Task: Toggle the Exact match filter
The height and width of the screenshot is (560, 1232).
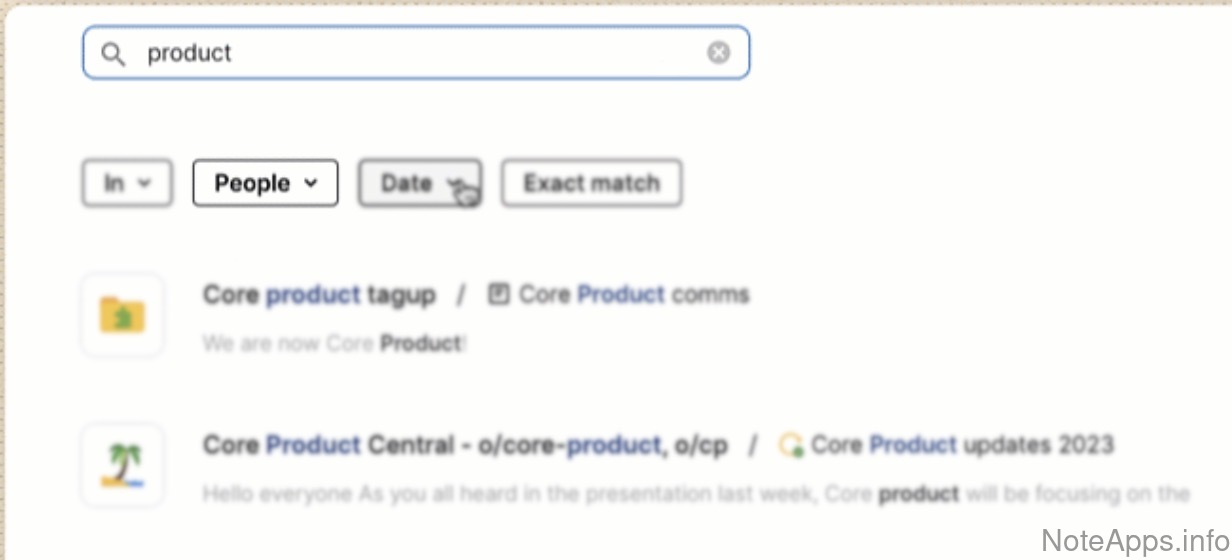Action: [591, 183]
